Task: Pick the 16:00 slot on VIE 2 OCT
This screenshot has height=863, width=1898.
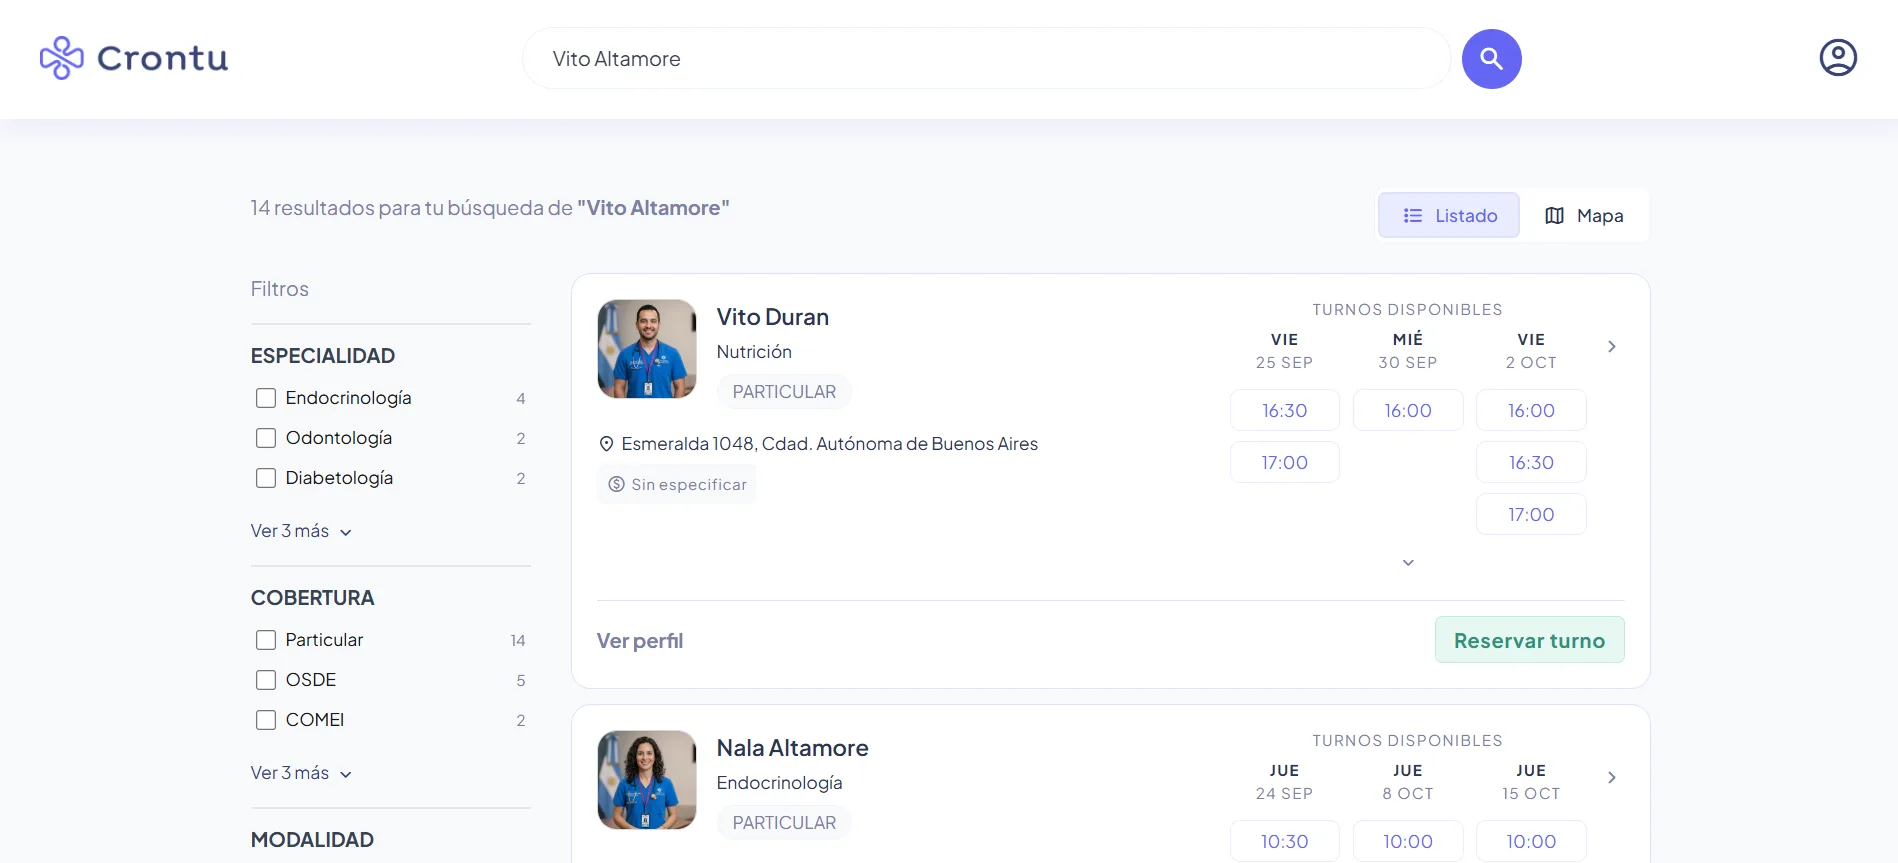Action: (x=1531, y=411)
